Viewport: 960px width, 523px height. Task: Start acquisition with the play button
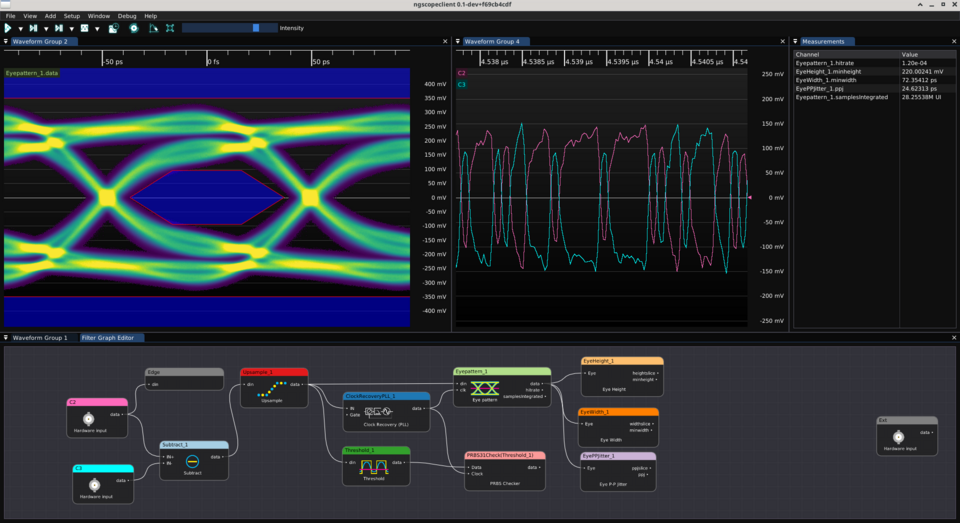pos(8,28)
